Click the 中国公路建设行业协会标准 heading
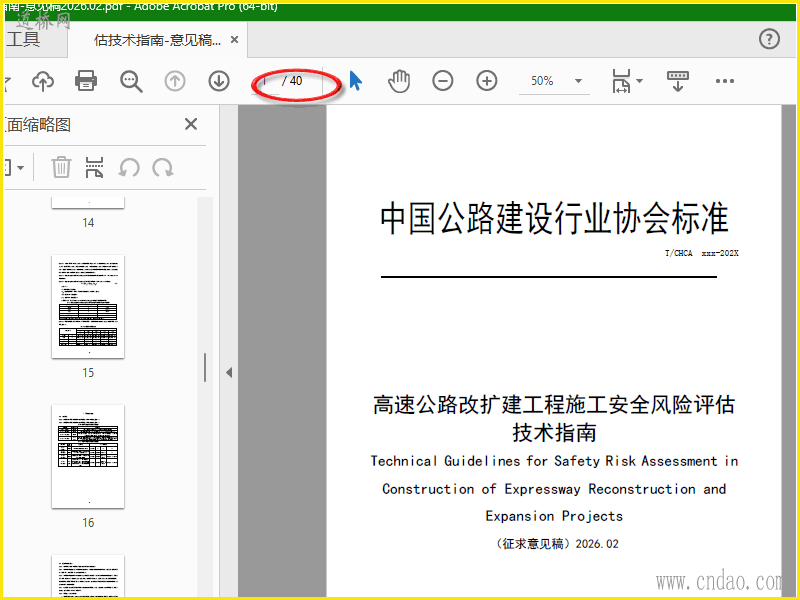Viewport: 800px width, 600px height. click(x=554, y=218)
